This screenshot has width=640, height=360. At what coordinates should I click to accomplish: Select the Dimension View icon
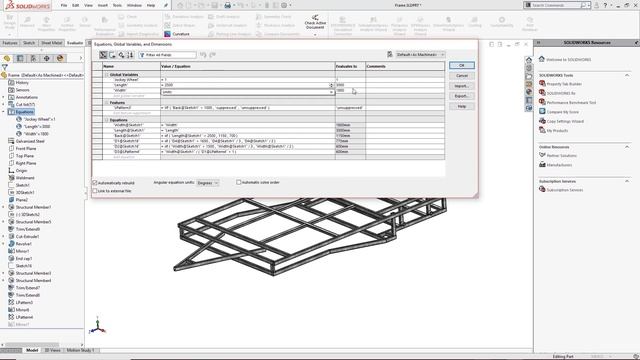121,55
